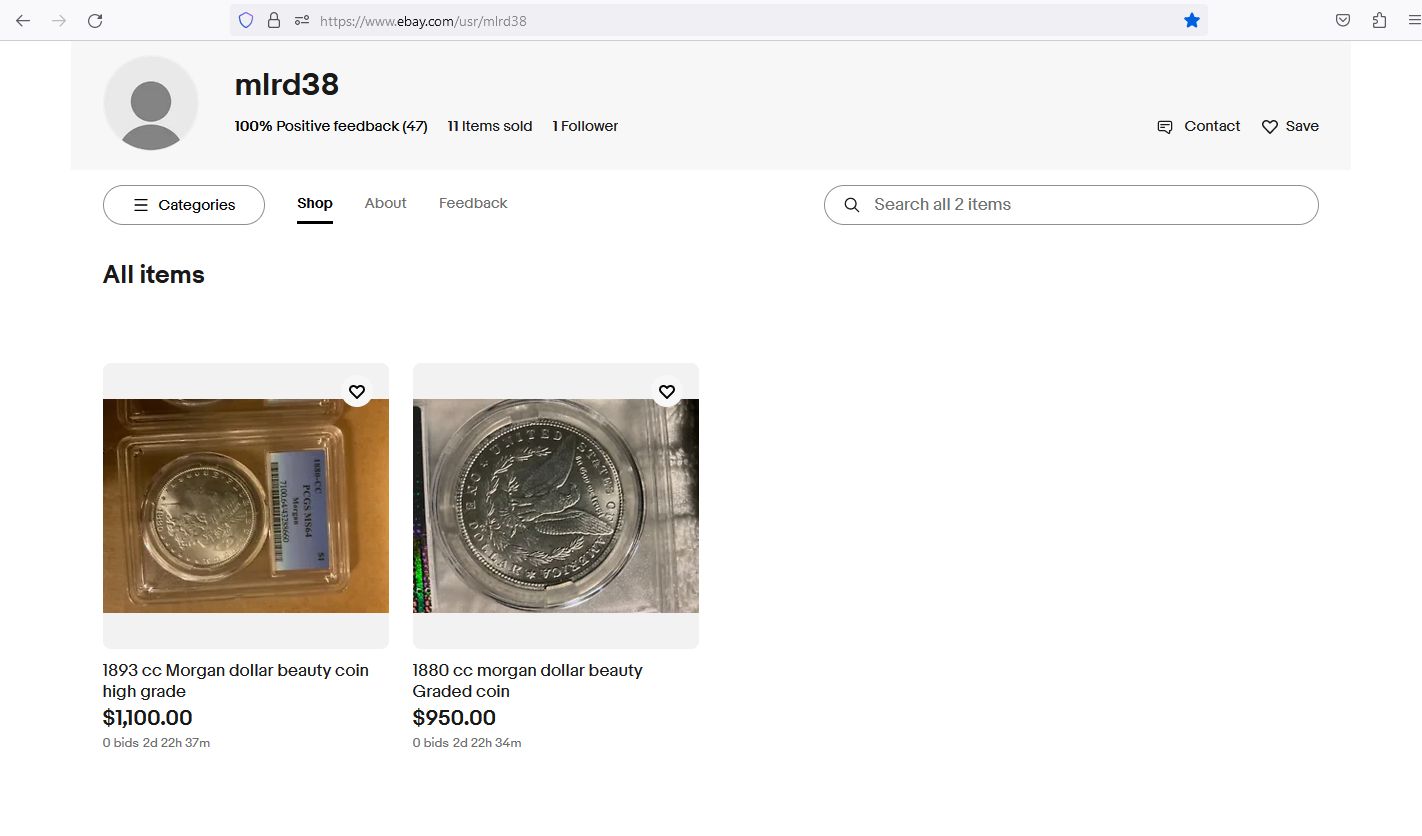
Task: Click the site permissions icon in address bar
Action: (x=302, y=20)
